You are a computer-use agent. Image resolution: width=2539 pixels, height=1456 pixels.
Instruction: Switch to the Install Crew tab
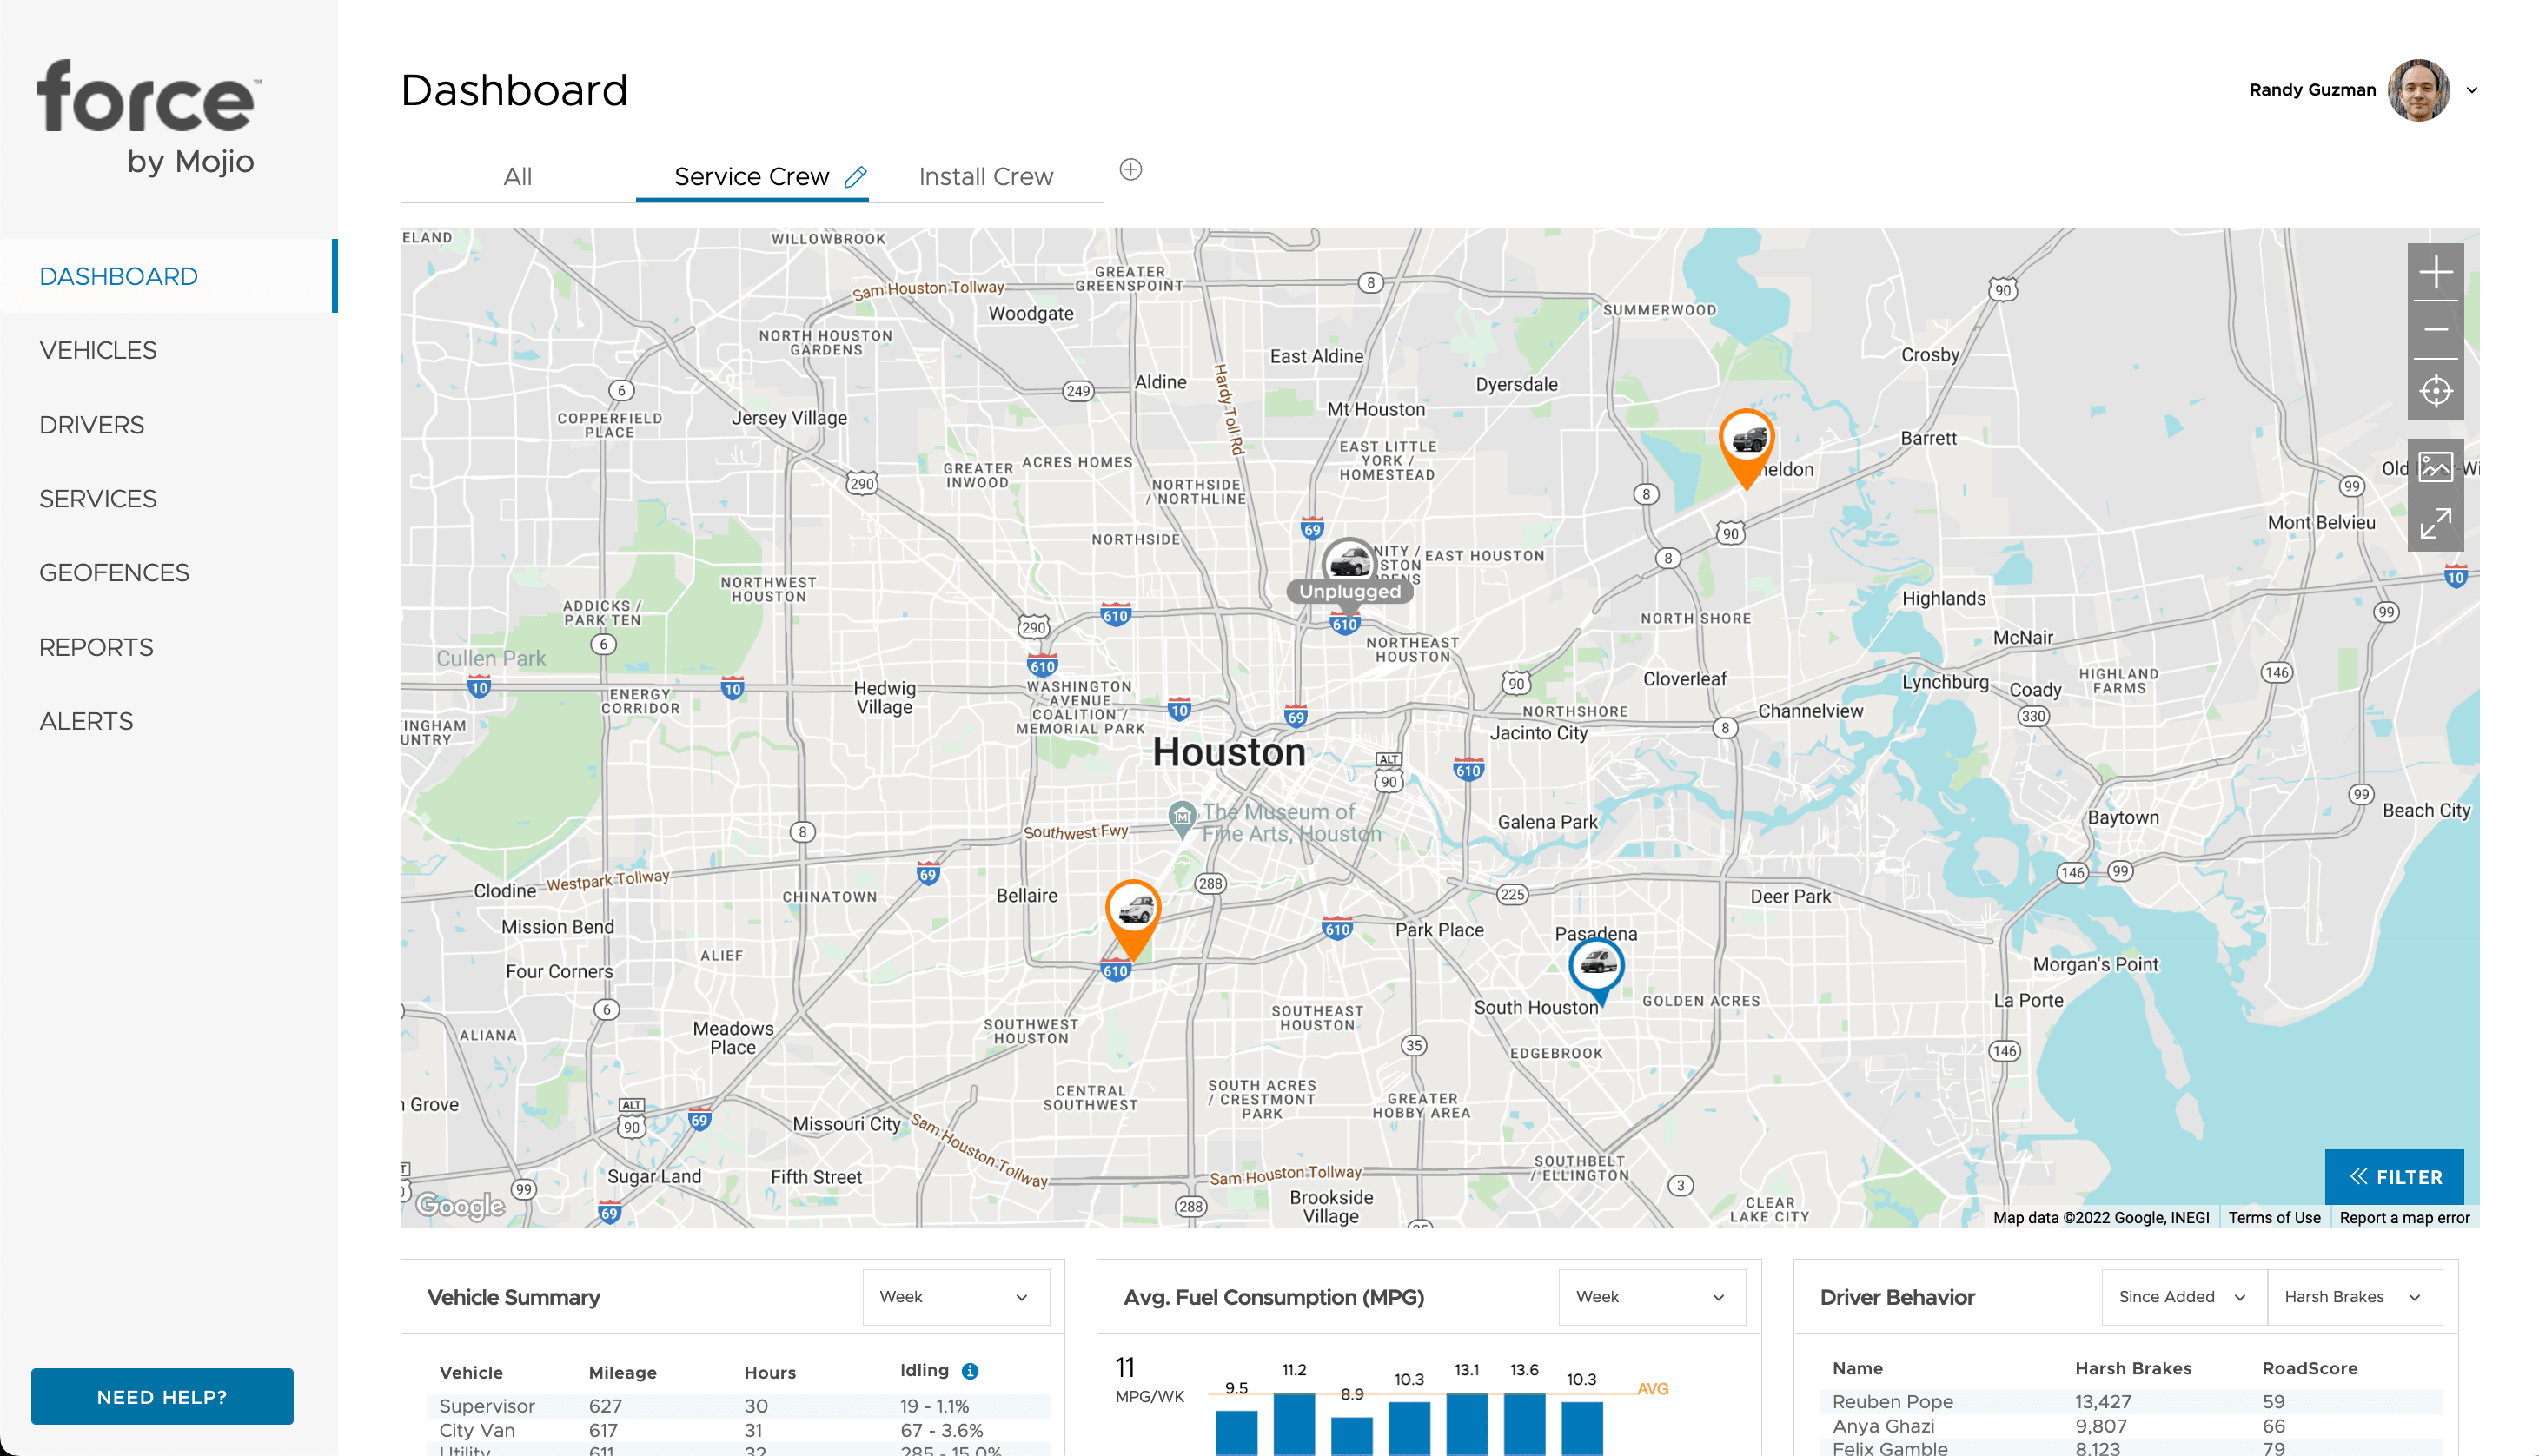[x=985, y=177]
